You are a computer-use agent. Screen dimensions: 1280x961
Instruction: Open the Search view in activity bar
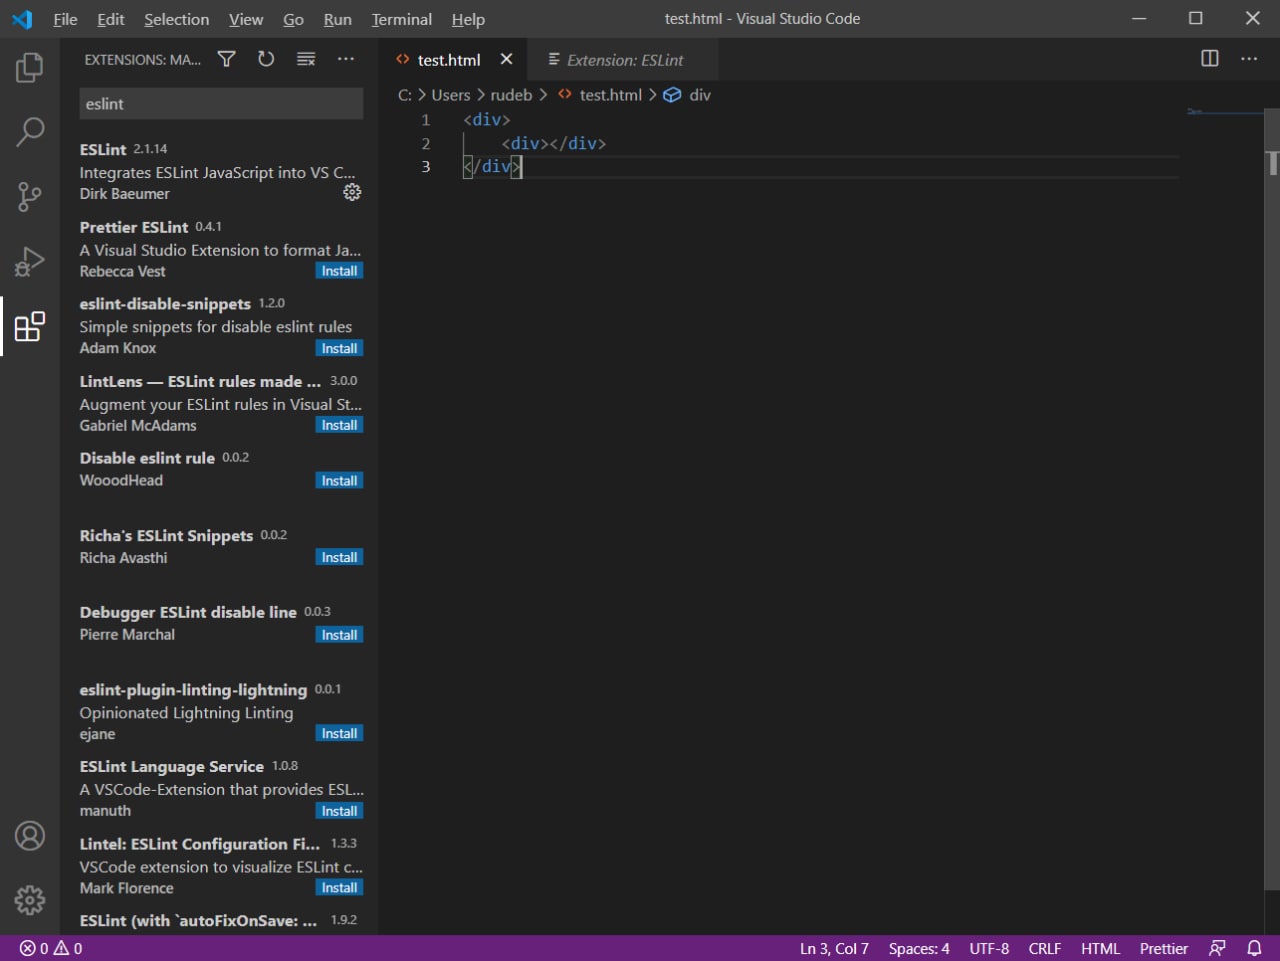pyautogui.click(x=30, y=131)
